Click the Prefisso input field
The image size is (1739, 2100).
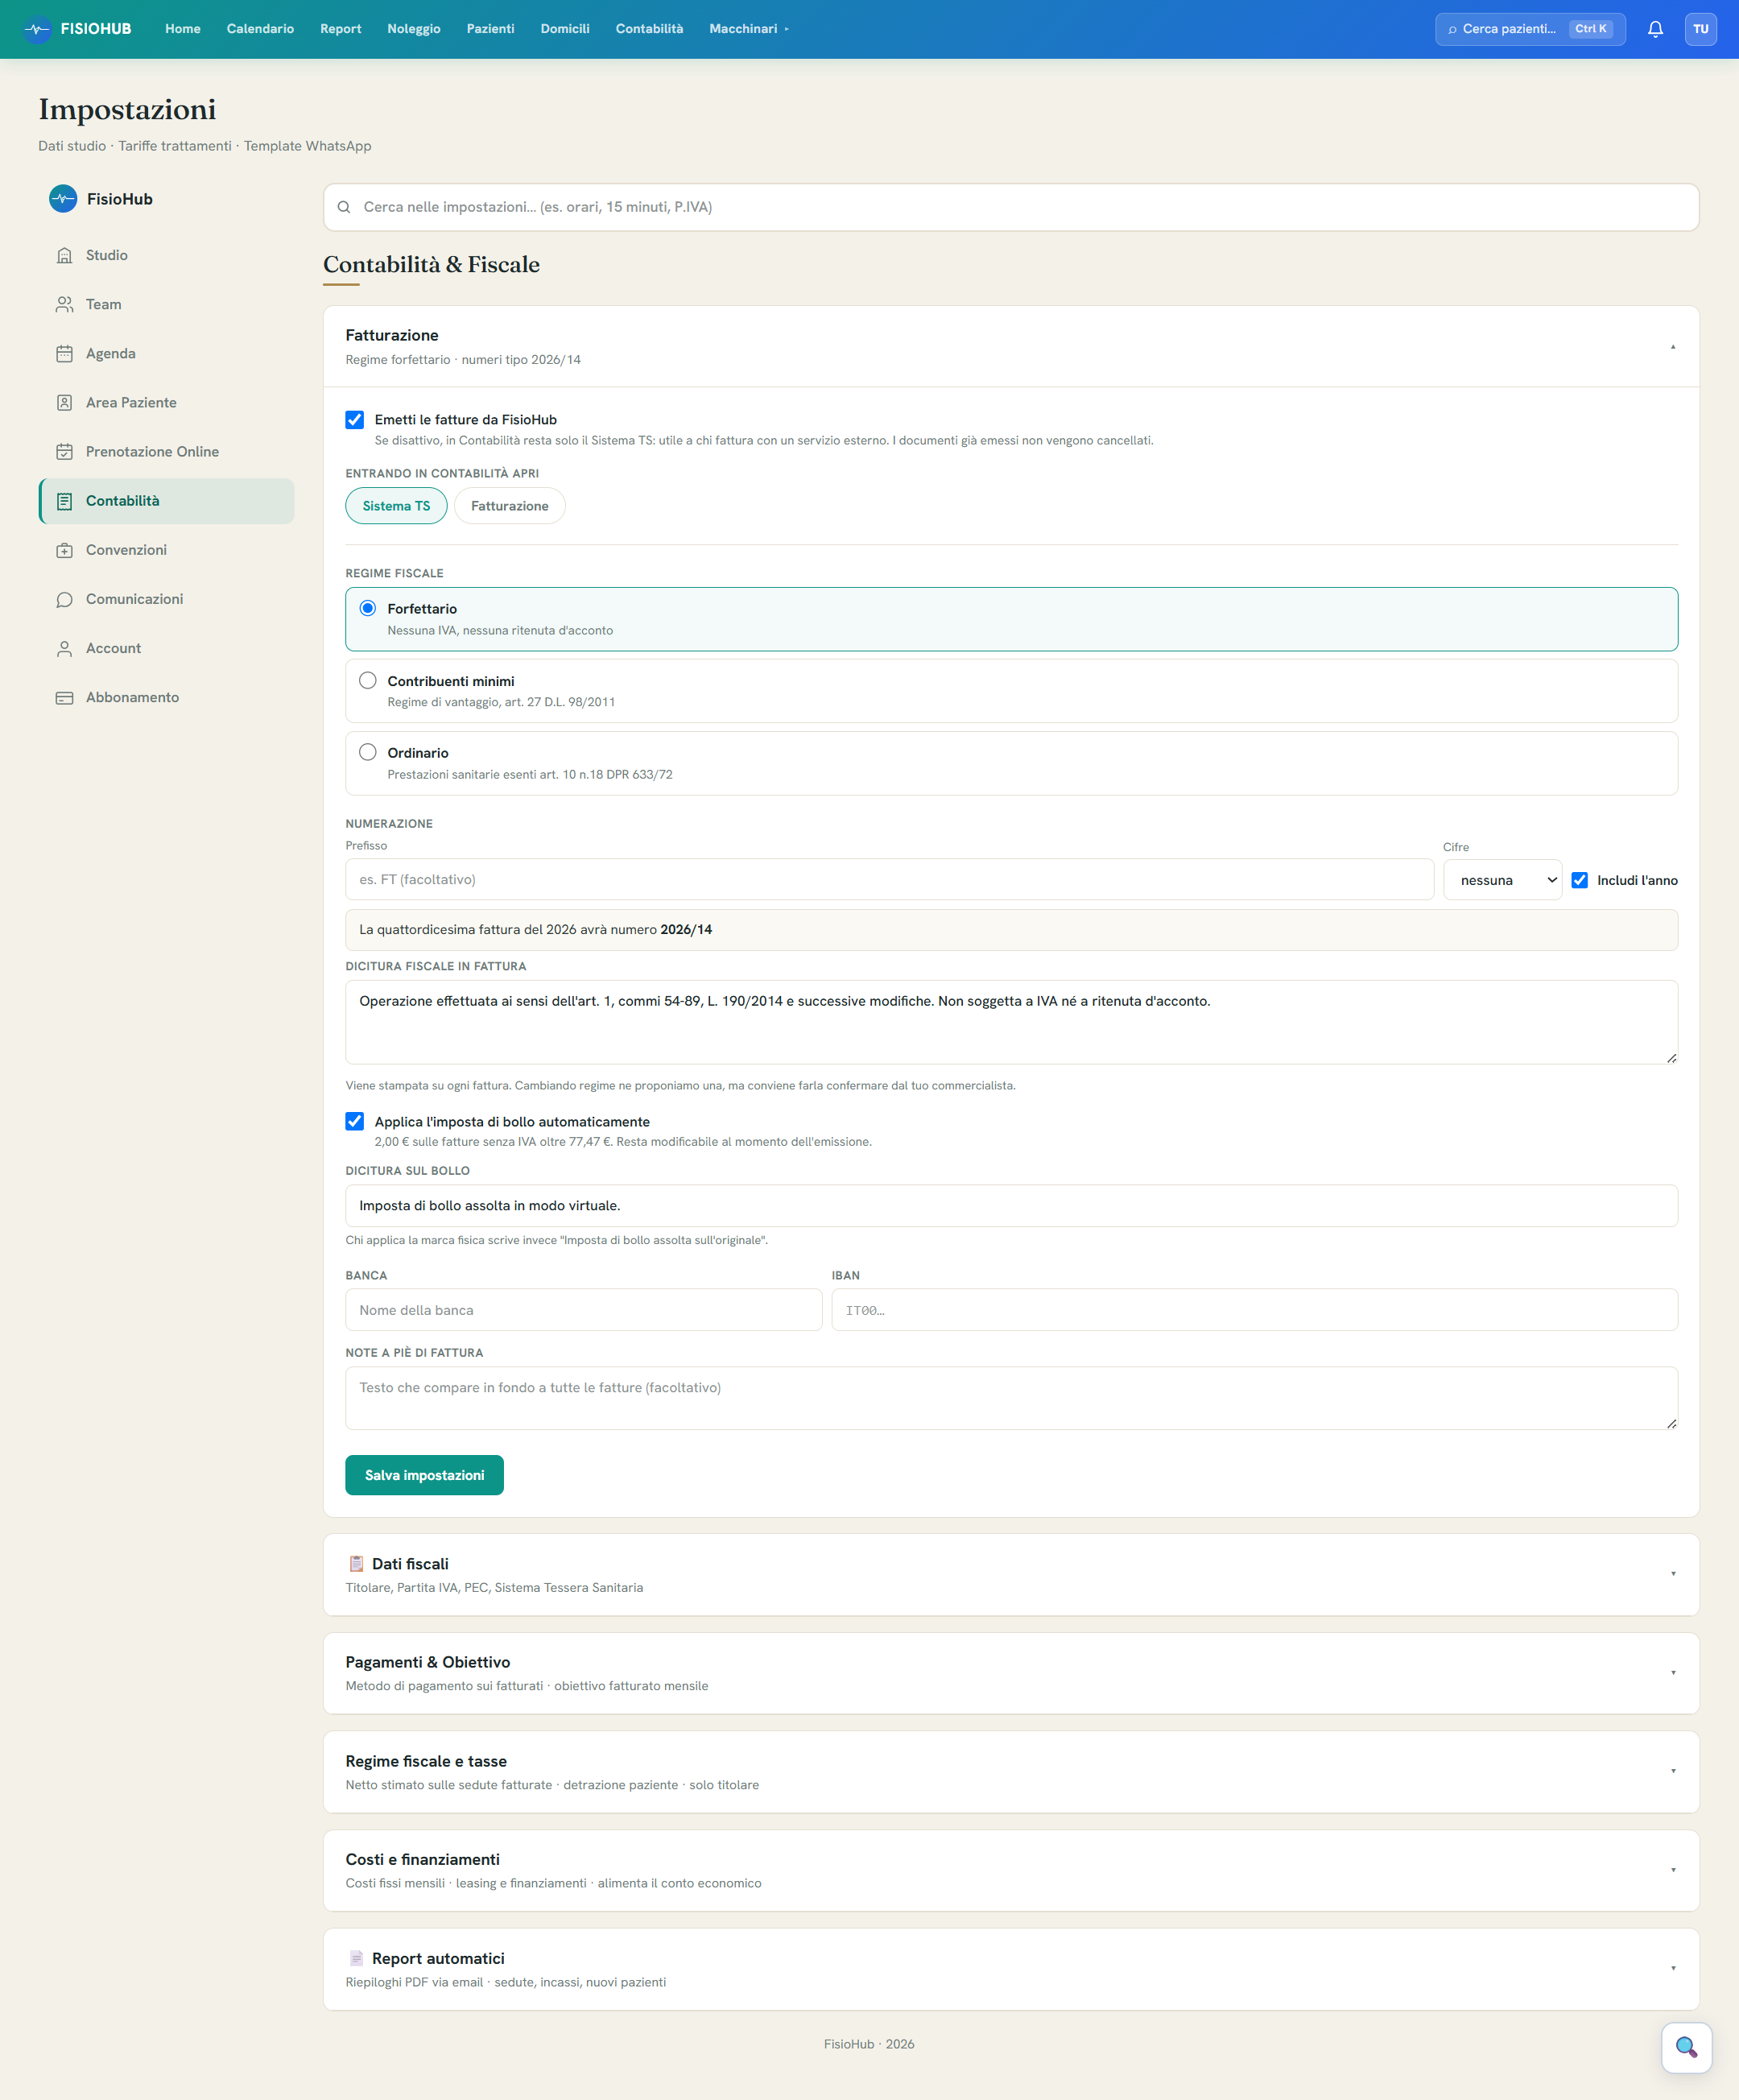tap(889, 880)
